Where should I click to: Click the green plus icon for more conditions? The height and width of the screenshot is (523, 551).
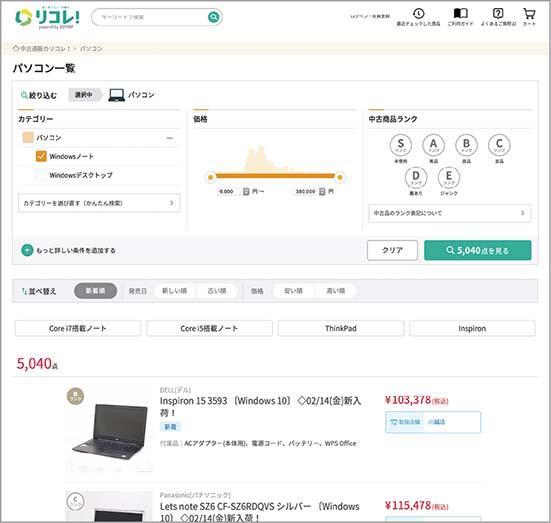27,250
